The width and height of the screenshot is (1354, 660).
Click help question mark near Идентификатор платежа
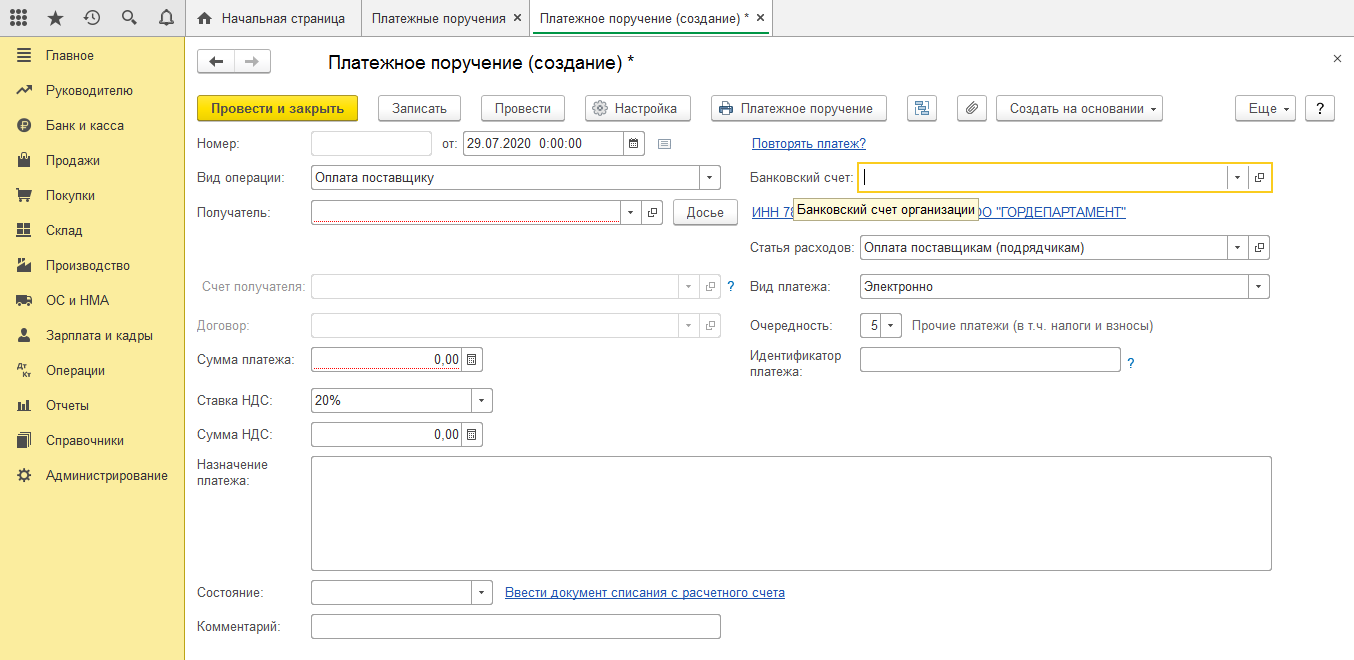tap(1131, 363)
